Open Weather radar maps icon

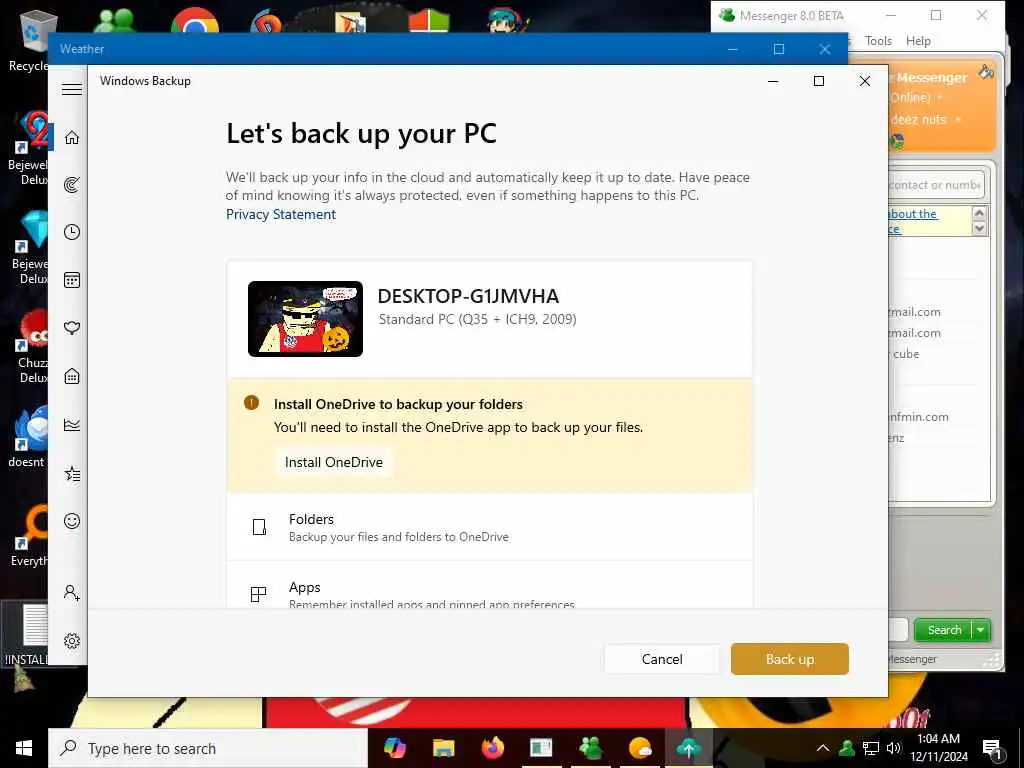72,185
